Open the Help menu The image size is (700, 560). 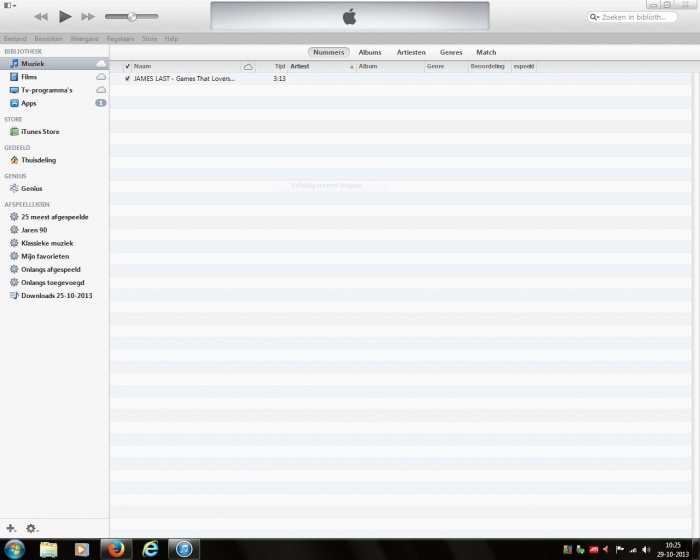pos(171,39)
